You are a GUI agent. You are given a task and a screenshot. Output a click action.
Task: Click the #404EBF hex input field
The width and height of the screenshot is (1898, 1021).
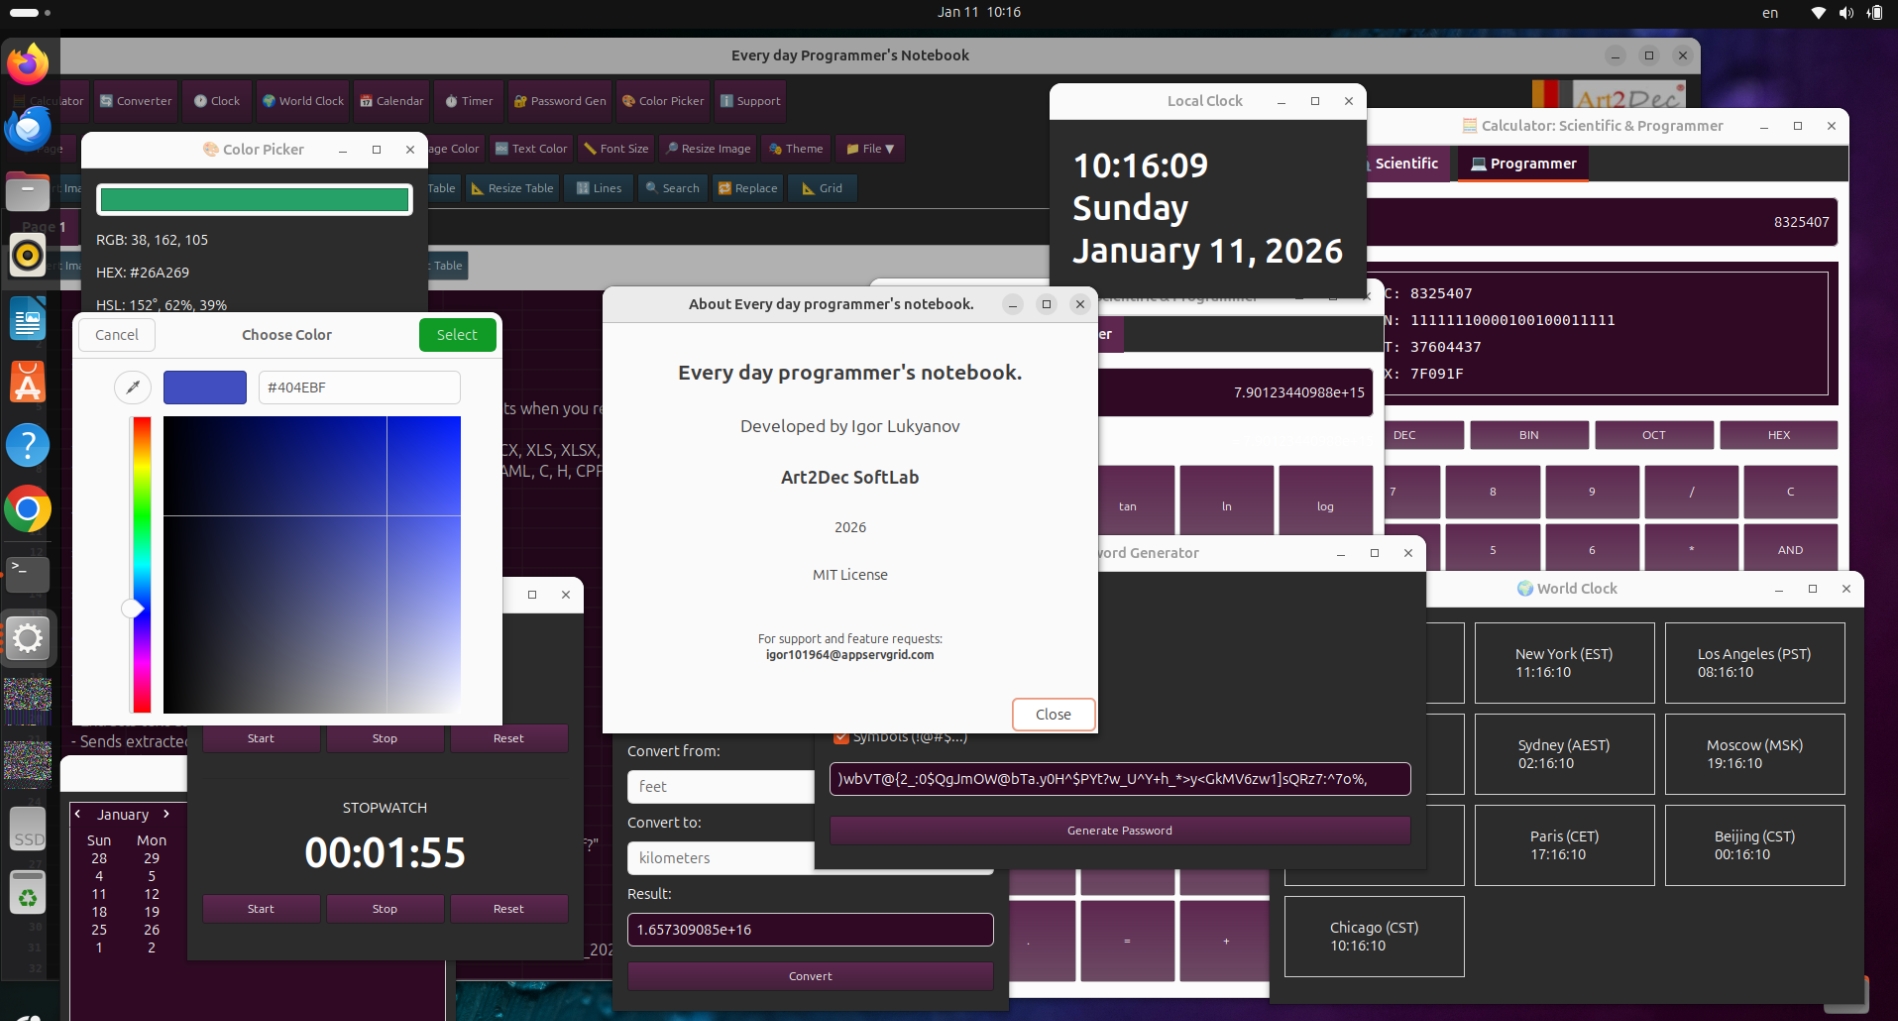[x=358, y=387]
